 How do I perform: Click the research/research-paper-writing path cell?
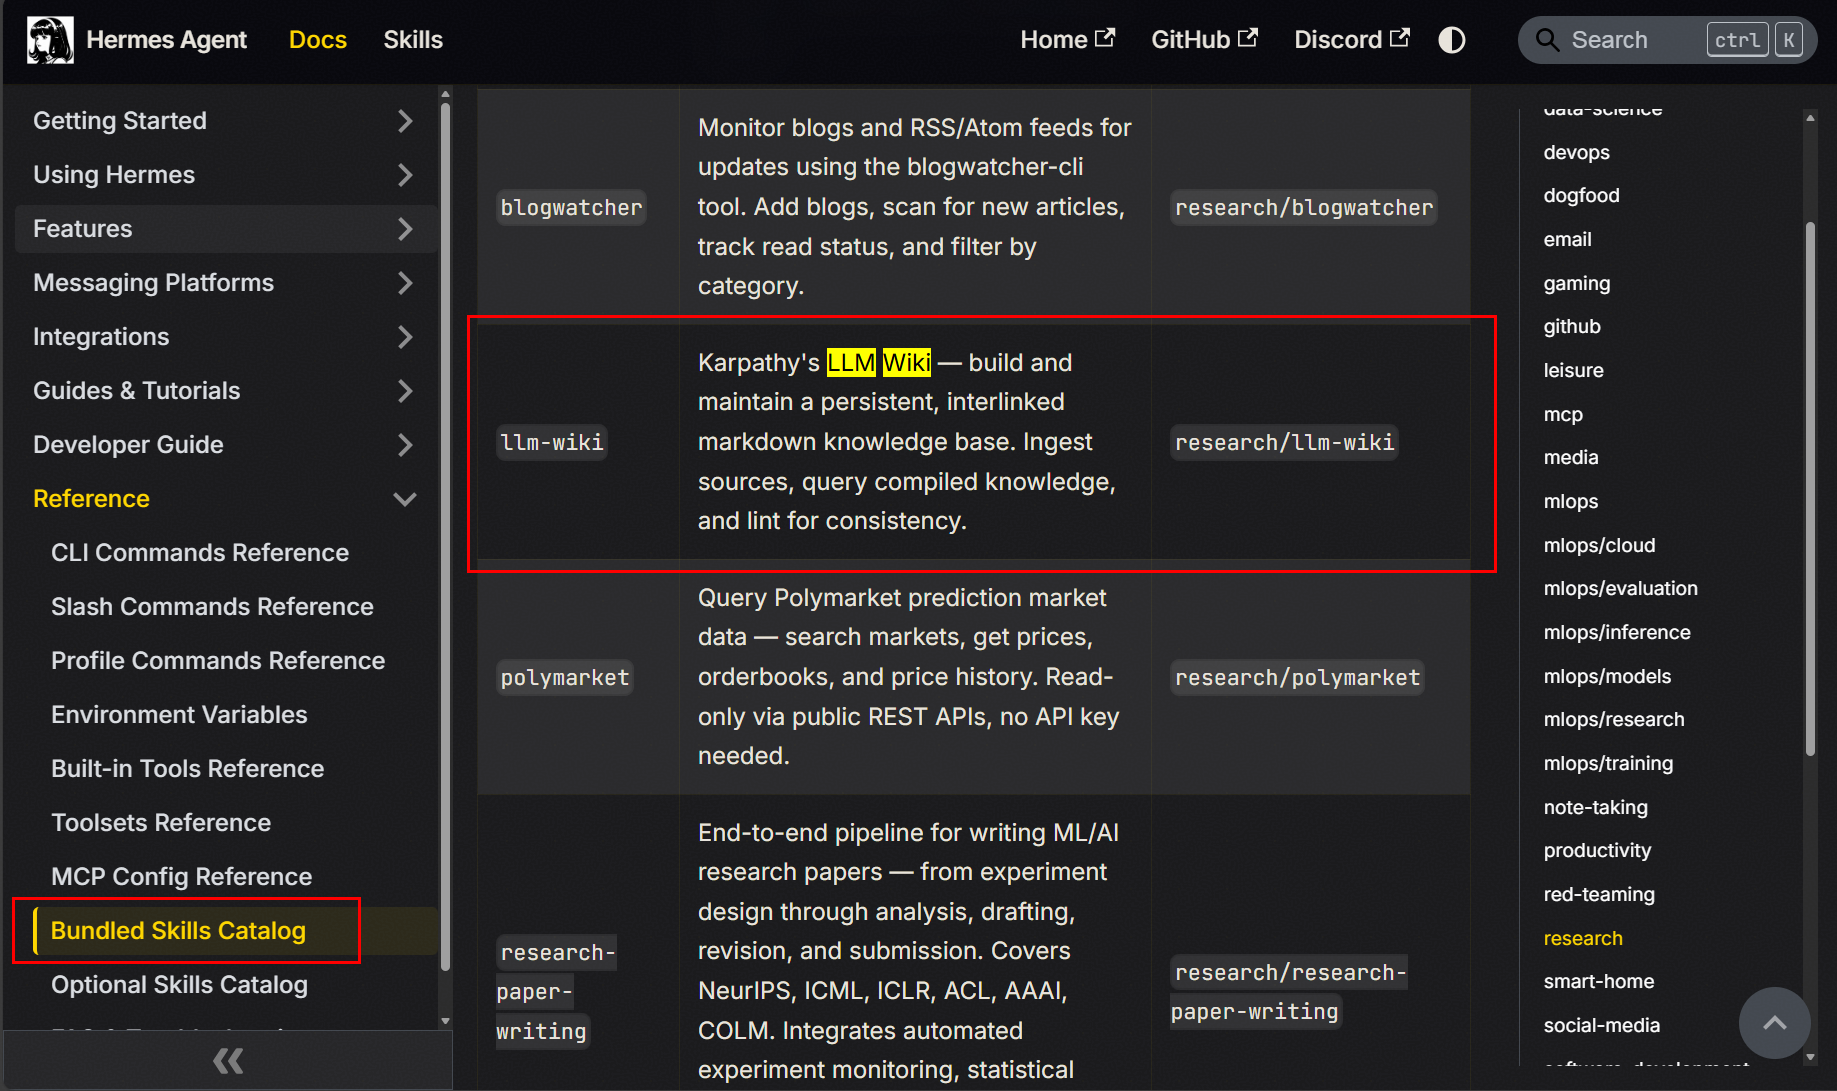(x=1289, y=992)
